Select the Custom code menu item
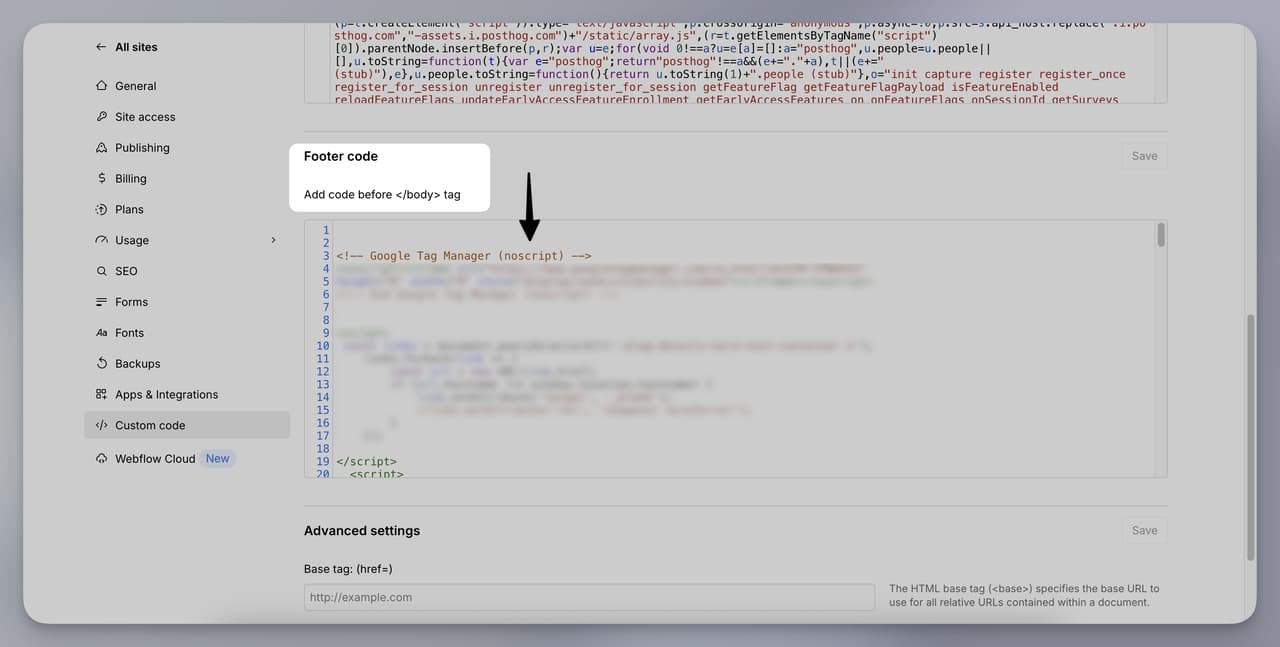The image size is (1280, 647). (x=187, y=425)
